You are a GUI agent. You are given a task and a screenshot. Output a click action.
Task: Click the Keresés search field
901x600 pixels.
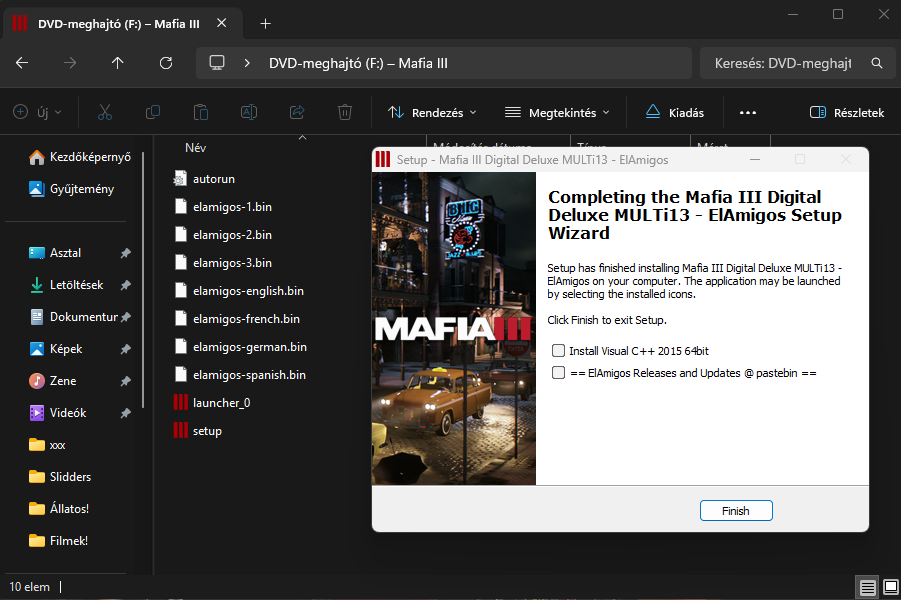pyautogui.click(x=783, y=63)
